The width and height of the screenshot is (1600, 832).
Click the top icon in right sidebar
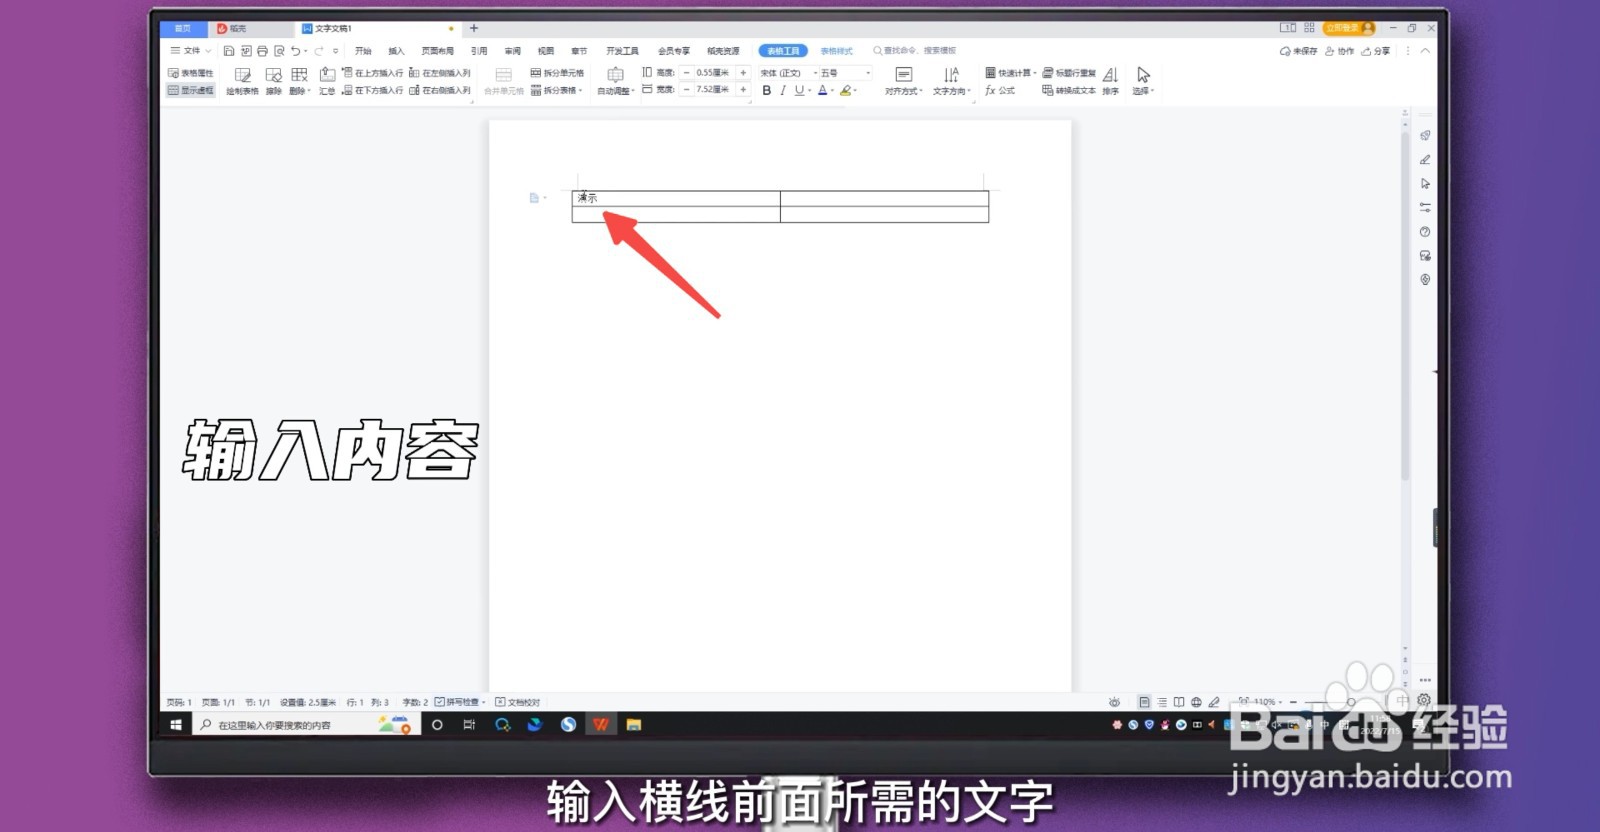click(1425, 135)
